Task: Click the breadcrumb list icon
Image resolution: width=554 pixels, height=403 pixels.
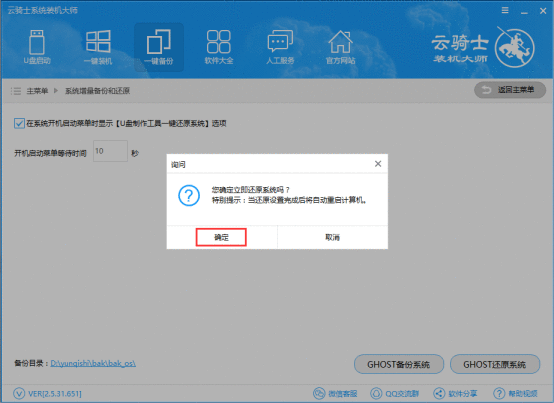Action: (16, 91)
